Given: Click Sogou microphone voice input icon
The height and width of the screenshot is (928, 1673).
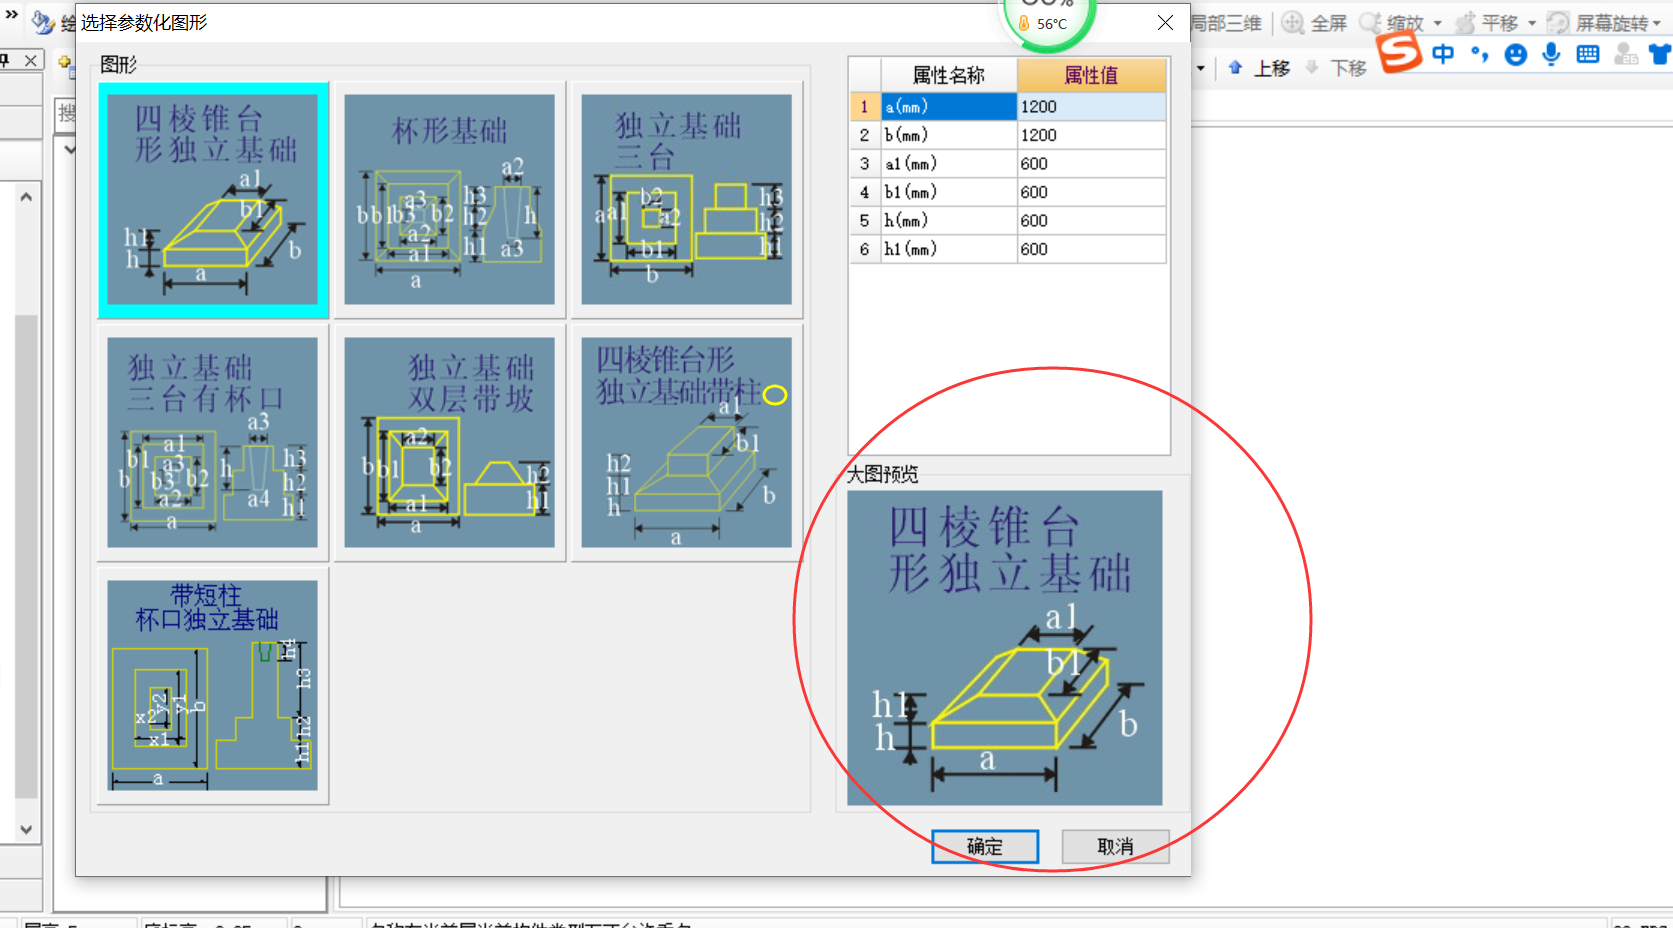Looking at the screenshot, I should [x=1551, y=54].
